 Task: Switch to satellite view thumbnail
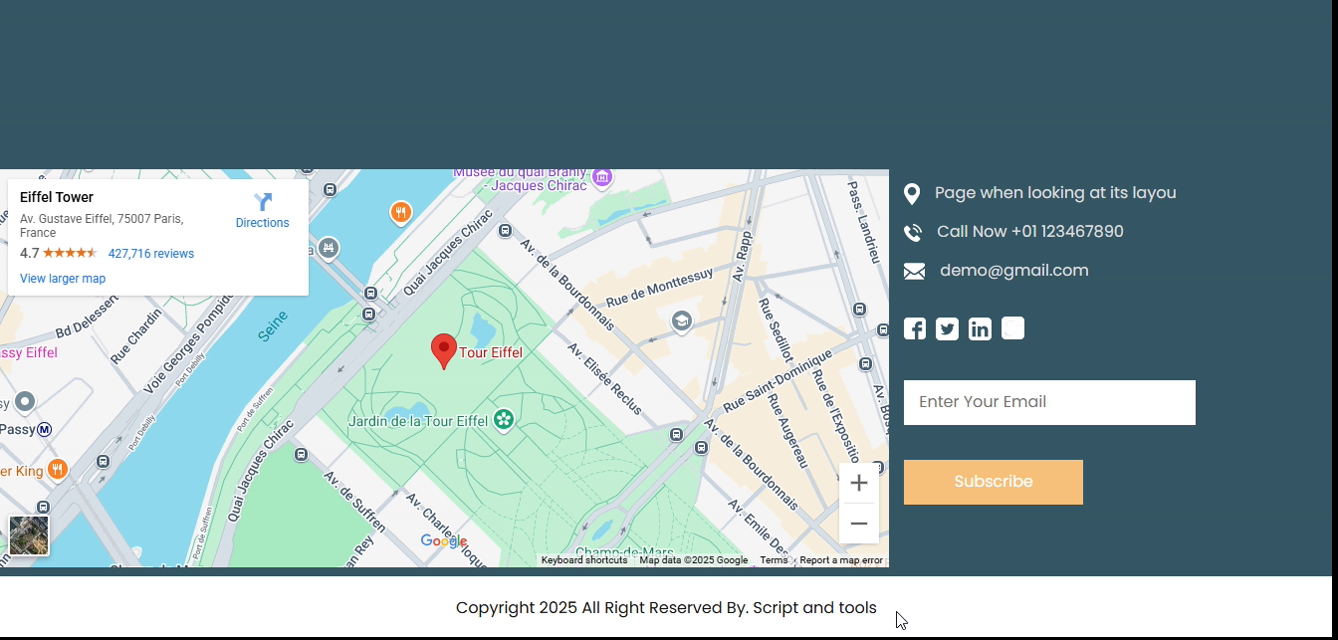[x=29, y=536]
